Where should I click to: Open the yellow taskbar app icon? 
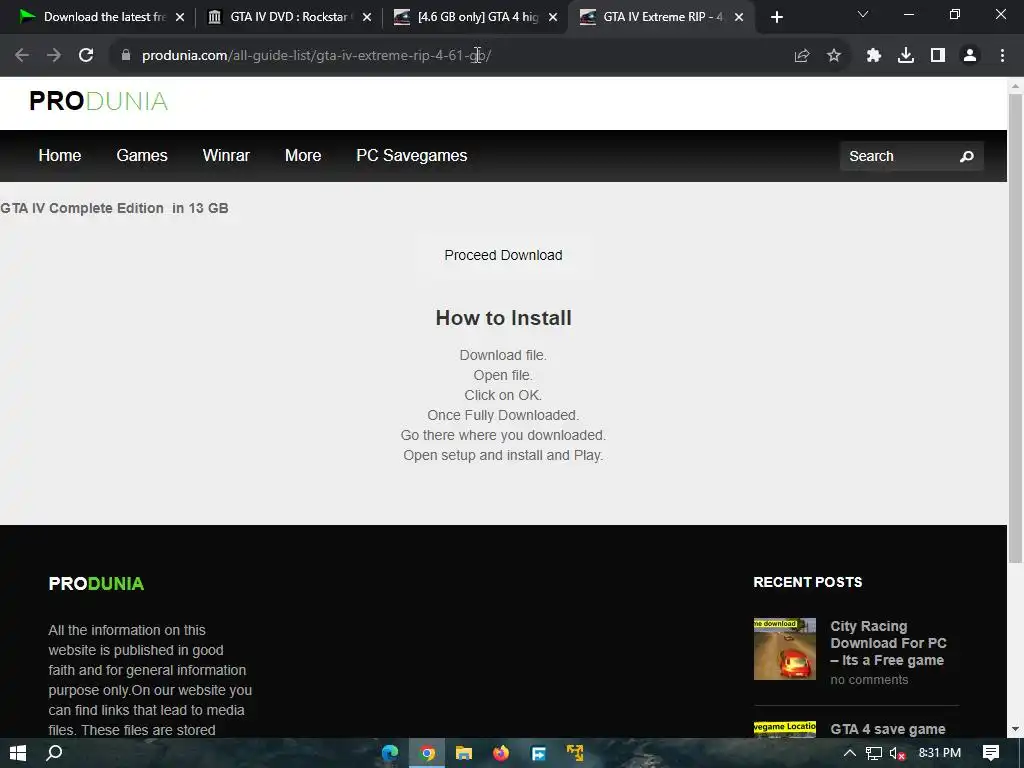pos(575,754)
